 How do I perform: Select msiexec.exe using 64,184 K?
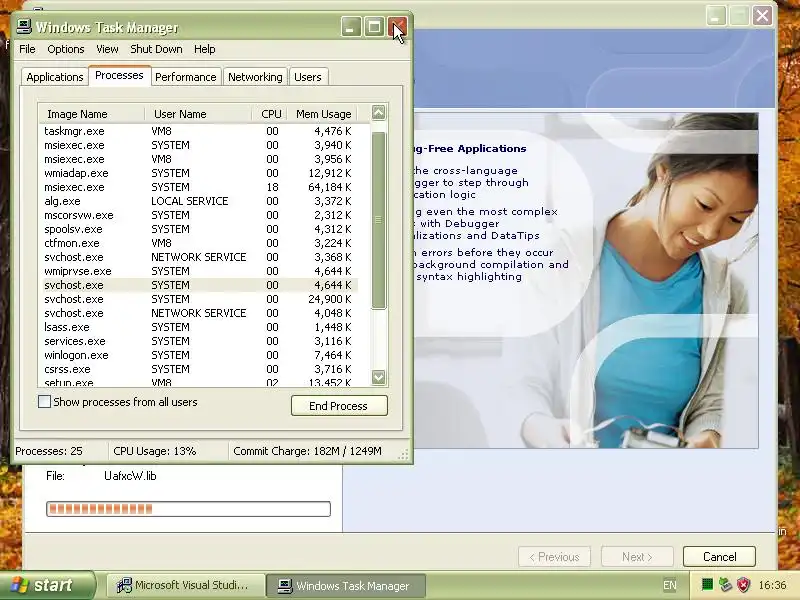[x=198, y=187]
